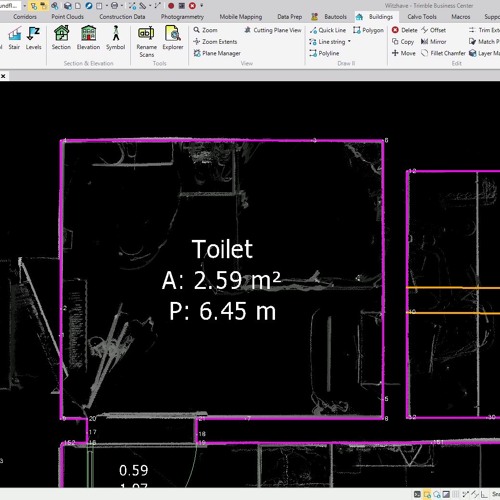Select the Polygon draw tool

click(368, 30)
